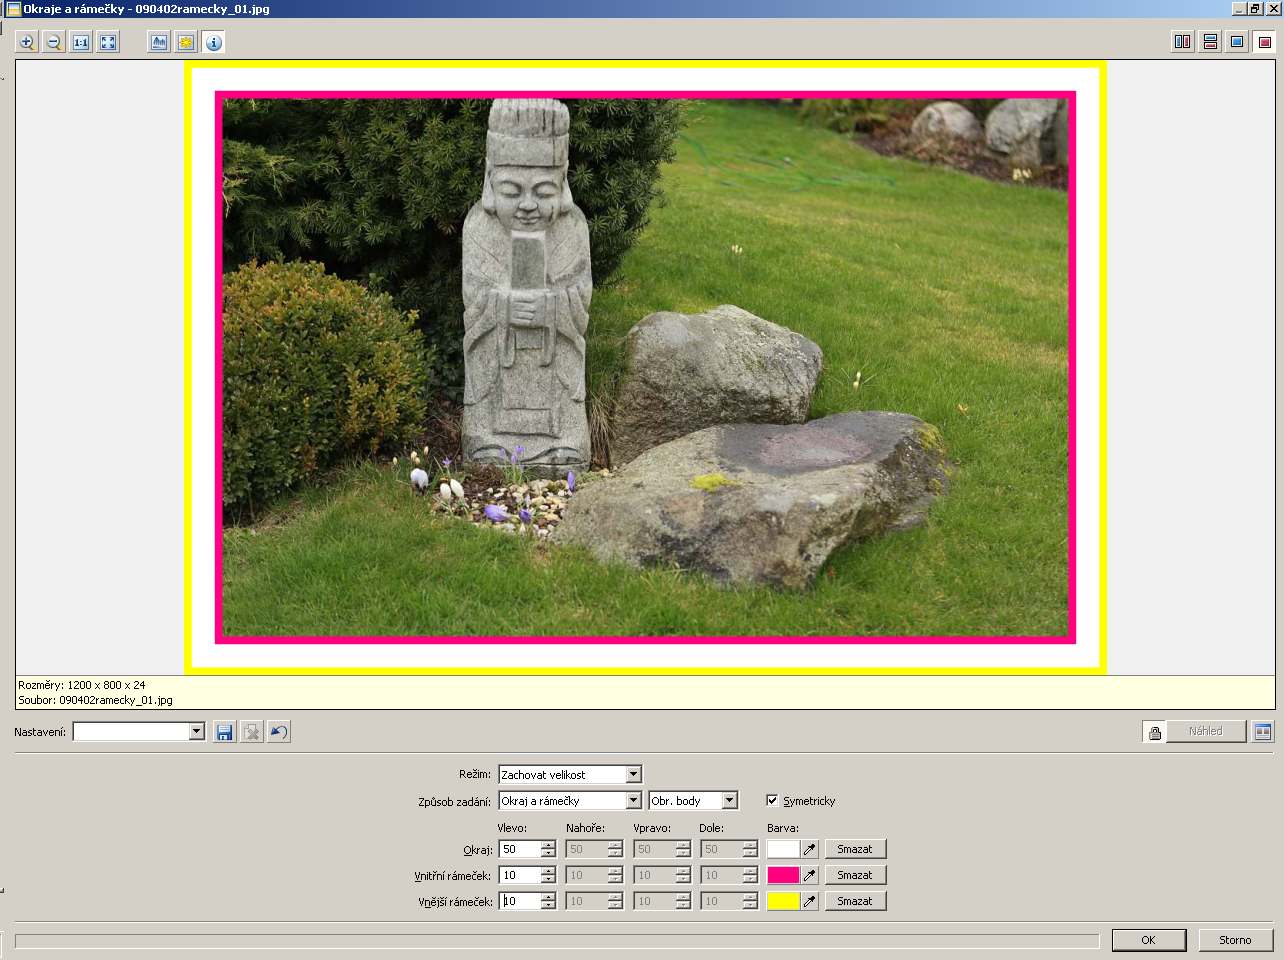Click the fit-to-window zoom icon
This screenshot has height=960, width=1284.
[x=108, y=42]
